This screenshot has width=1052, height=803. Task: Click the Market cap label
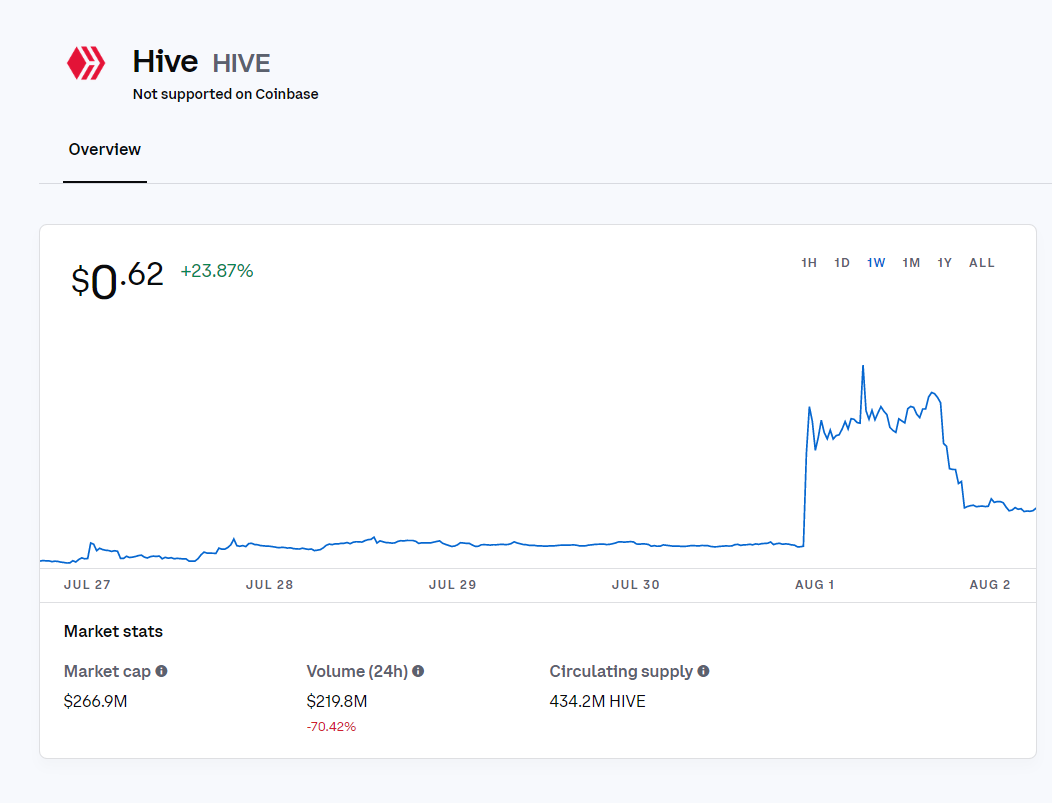click(107, 672)
